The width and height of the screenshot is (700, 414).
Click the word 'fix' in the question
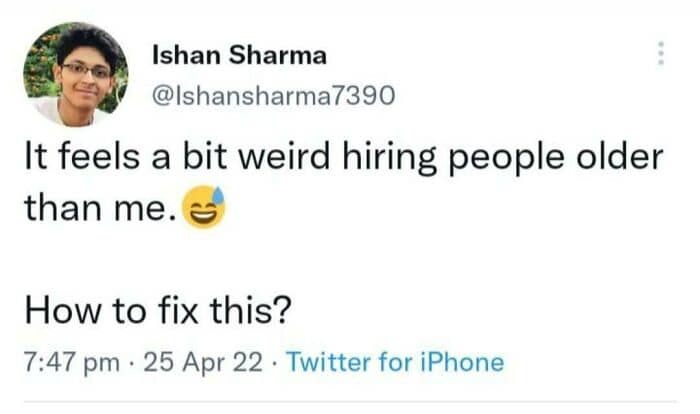pyautogui.click(x=175, y=313)
